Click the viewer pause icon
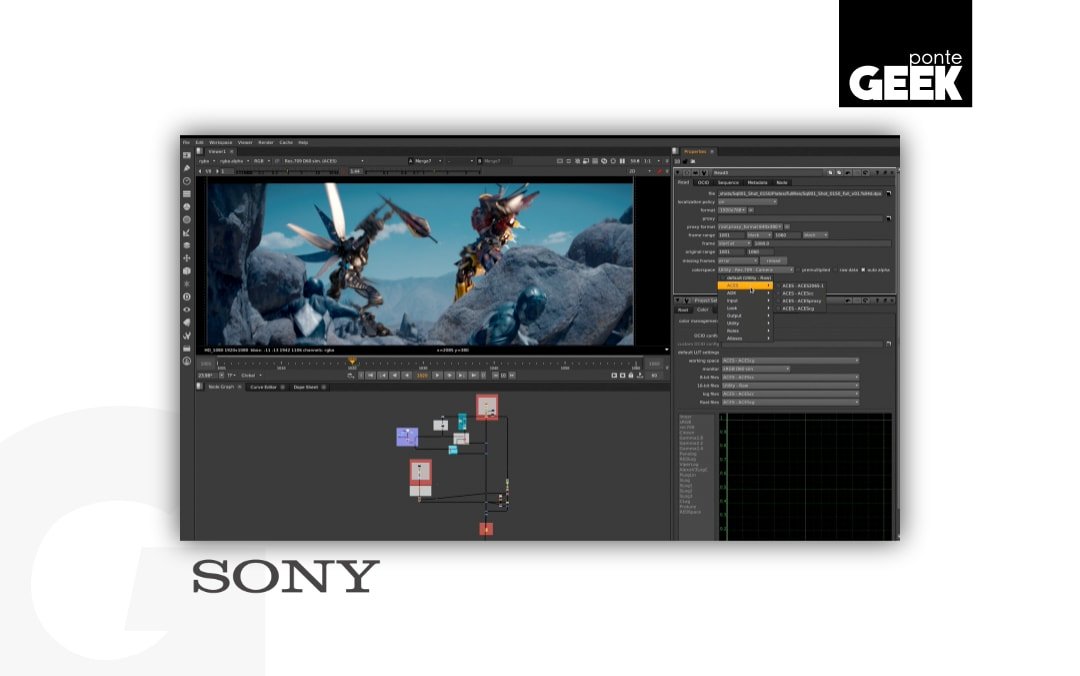 click(x=622, y=161)
